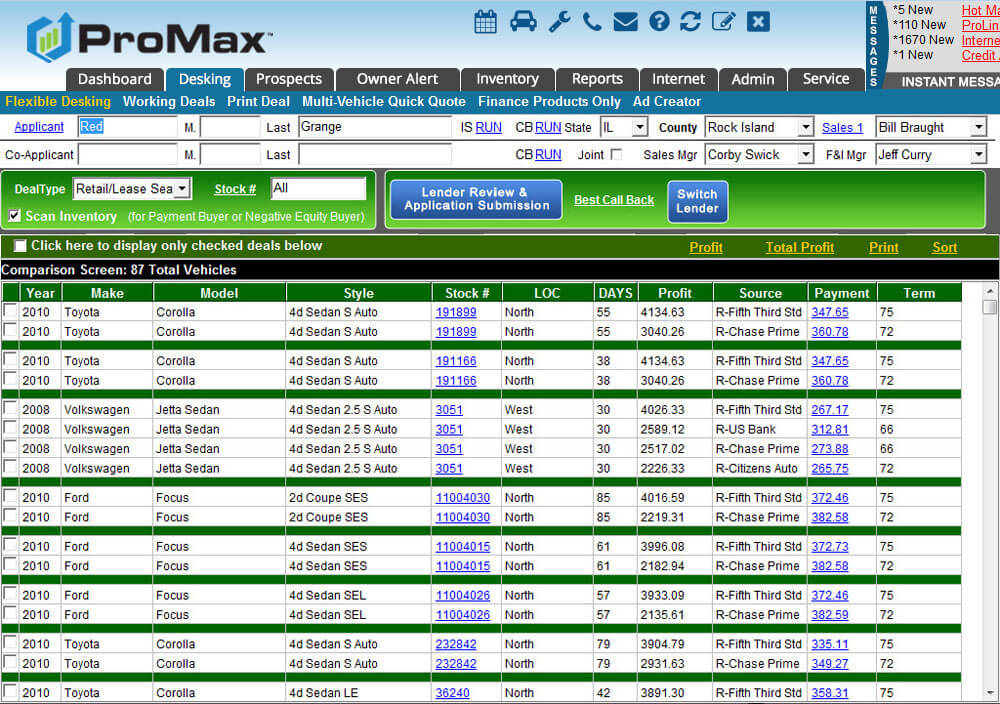Check display only checked deals box
This screenshot has width=1000, height=704.
tap(20, 246)
